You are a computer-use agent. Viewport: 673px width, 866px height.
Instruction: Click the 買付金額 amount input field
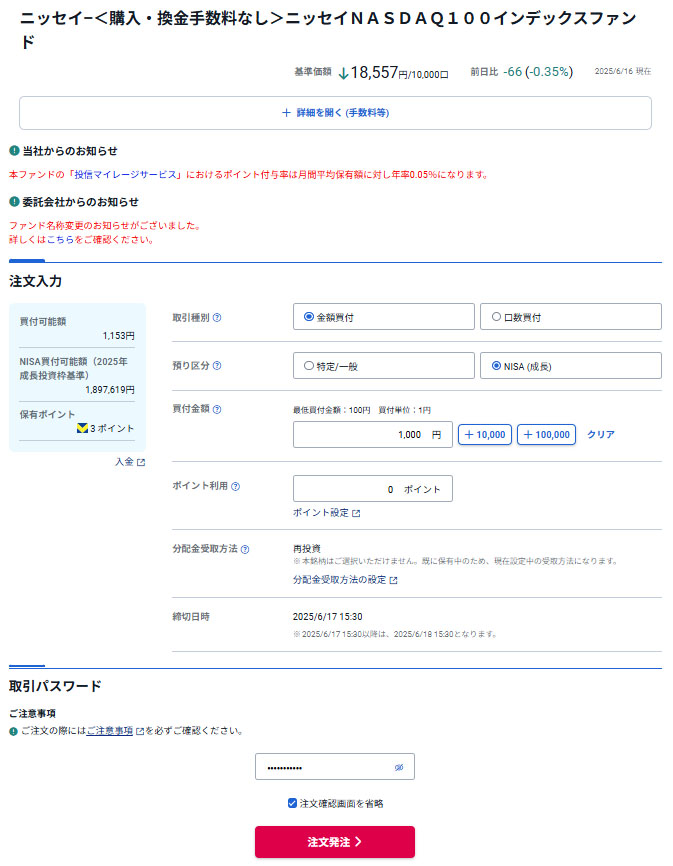[372, 435]
